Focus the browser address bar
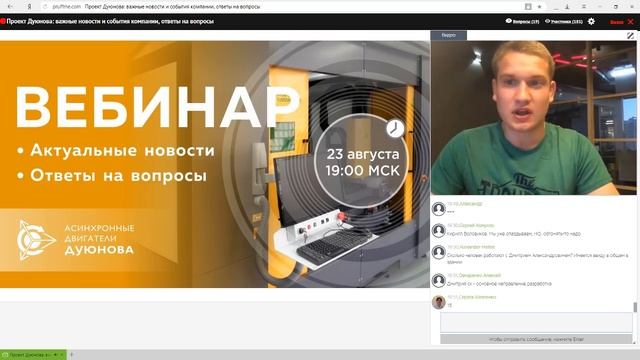 tap(286, 7)
